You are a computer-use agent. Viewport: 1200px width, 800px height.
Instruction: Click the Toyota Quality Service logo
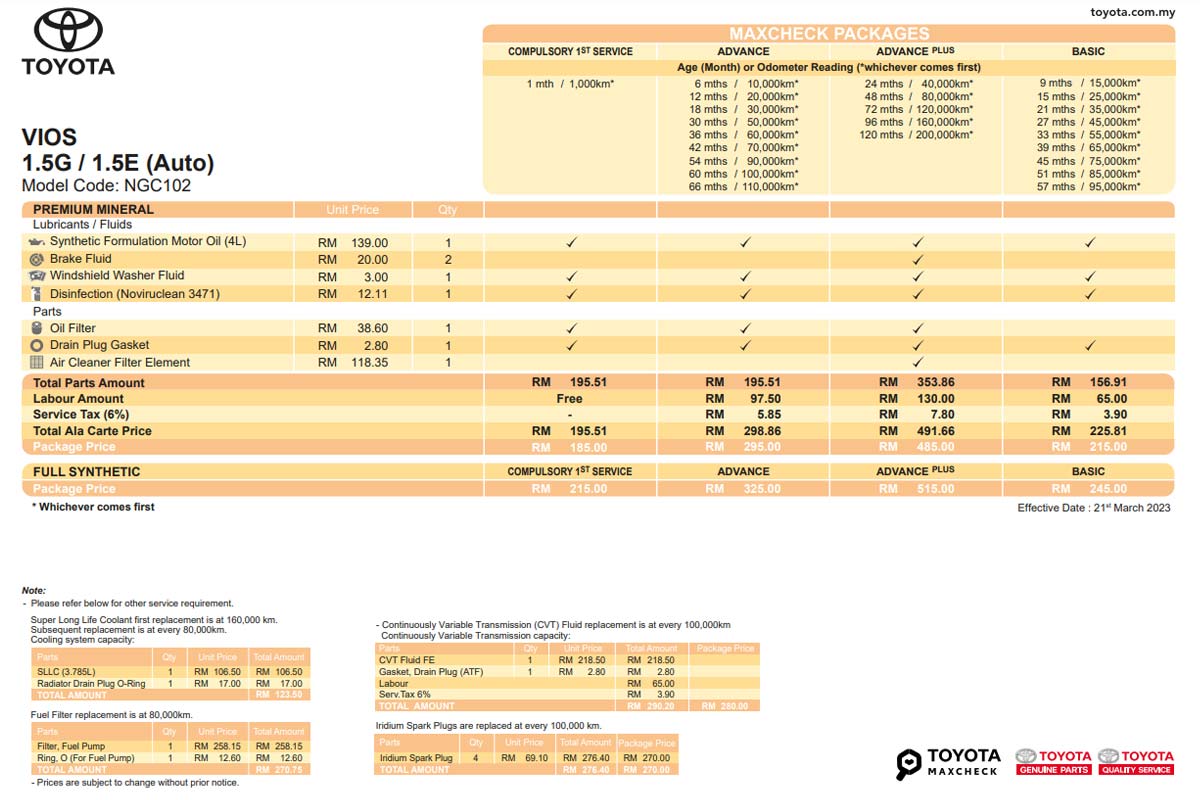pos(1135,762)
